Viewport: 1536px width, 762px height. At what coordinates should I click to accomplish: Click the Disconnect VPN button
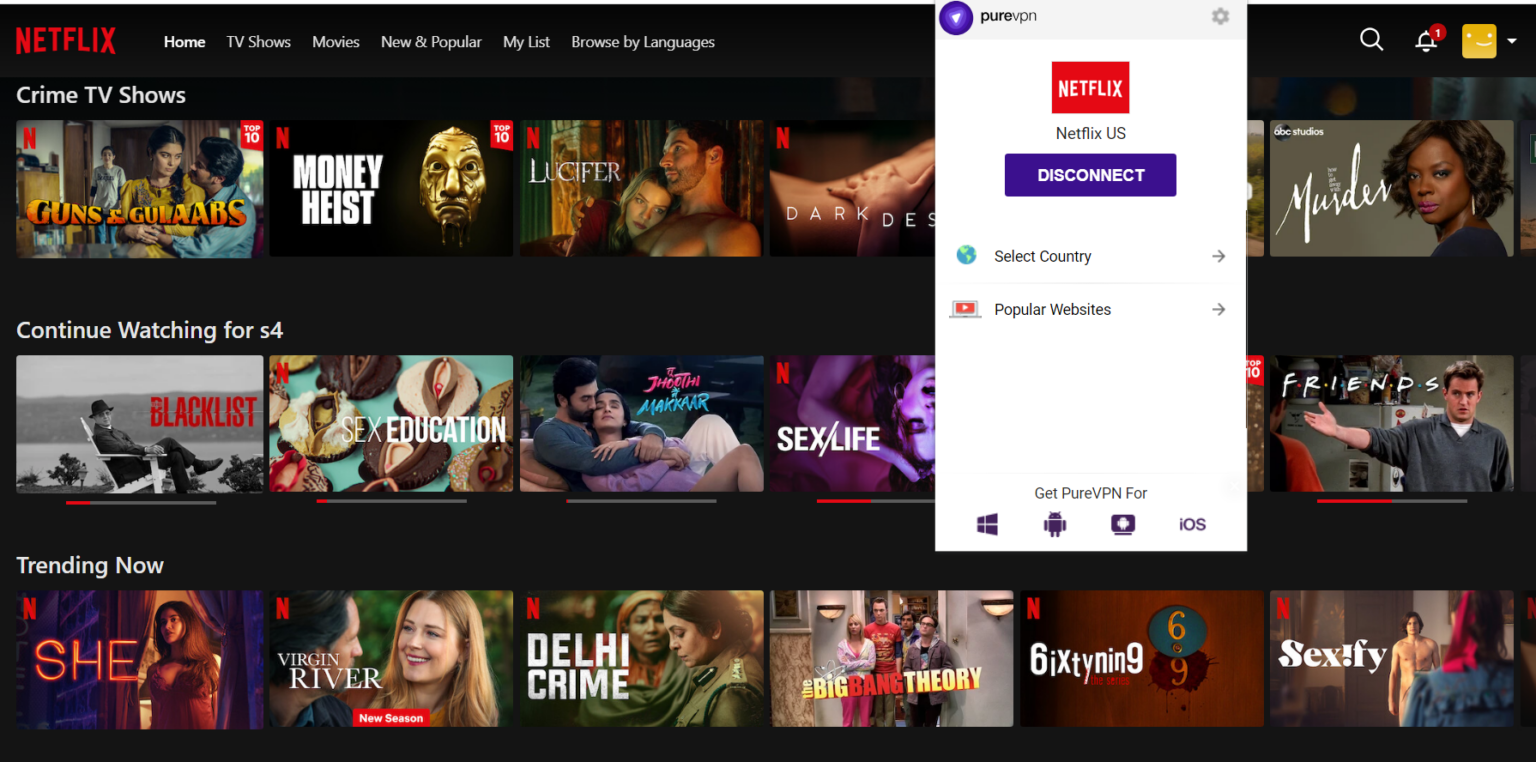click(x=1090, y=175)
